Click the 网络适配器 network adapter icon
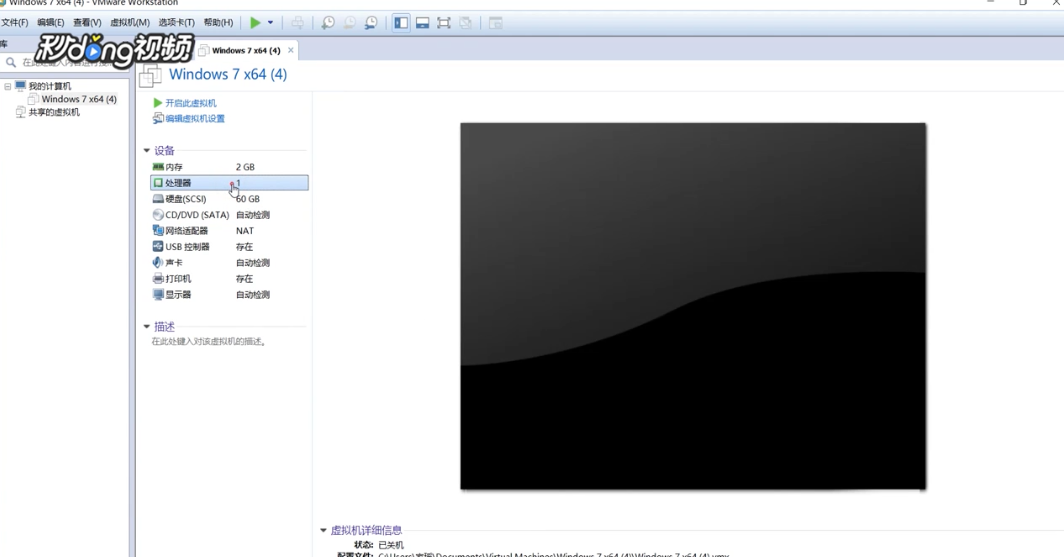The image size is (1064, 557). tap(158, 231)
